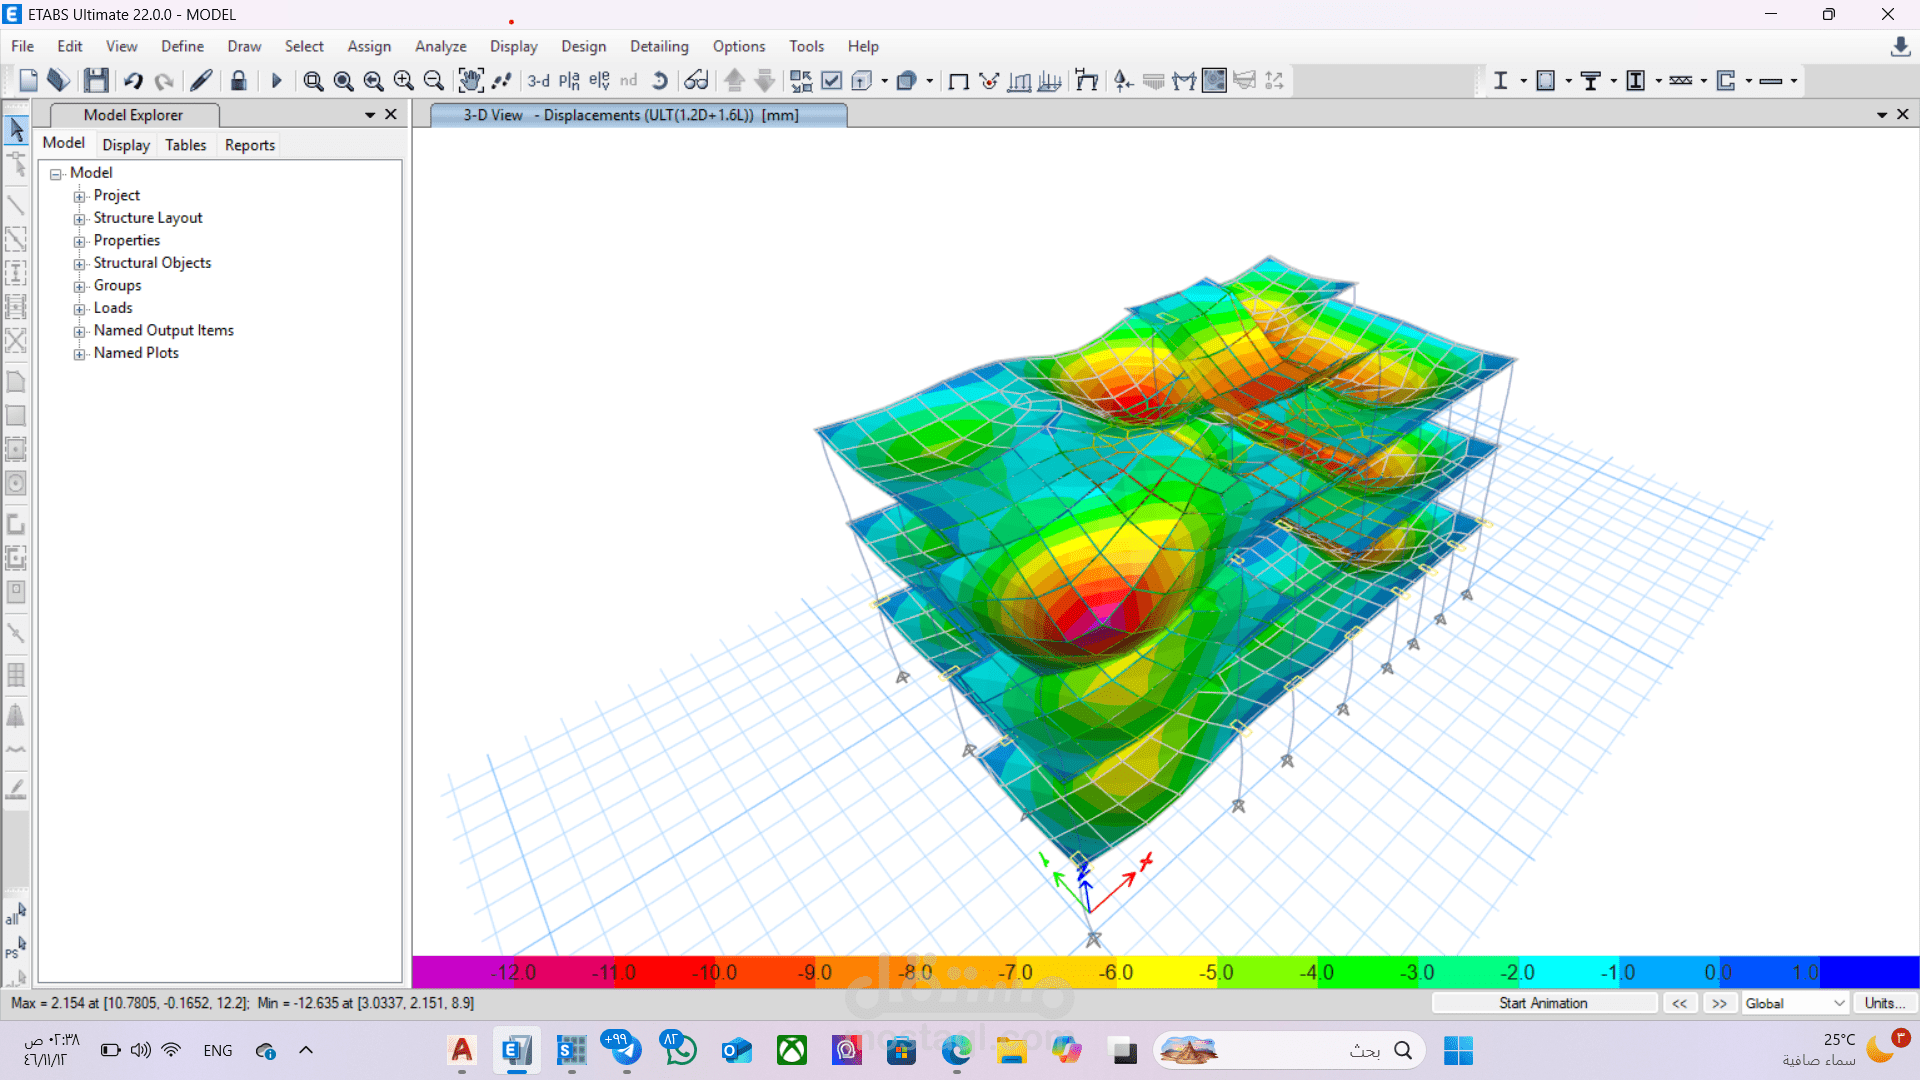
Task: Click the Undo arrow icon
Action: pos(133,81)
